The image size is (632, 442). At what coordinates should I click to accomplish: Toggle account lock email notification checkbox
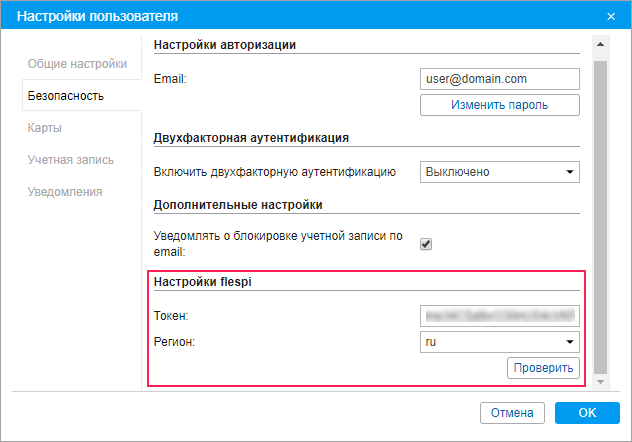426,243
